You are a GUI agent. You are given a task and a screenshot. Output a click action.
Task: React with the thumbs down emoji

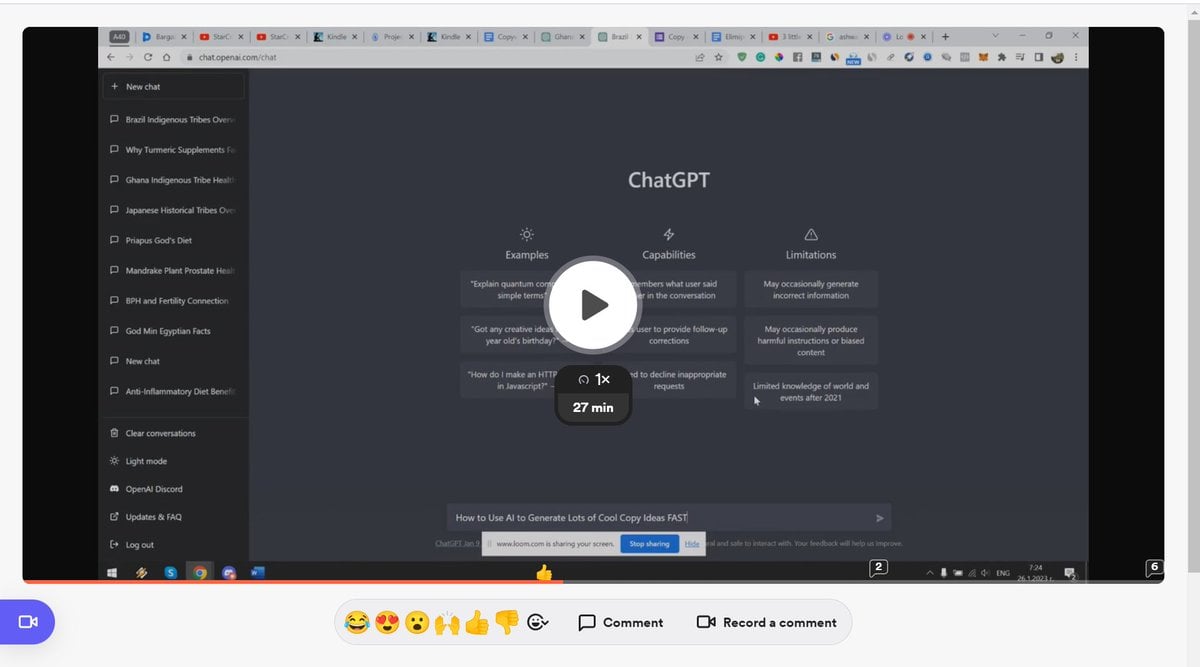[507, 622]
